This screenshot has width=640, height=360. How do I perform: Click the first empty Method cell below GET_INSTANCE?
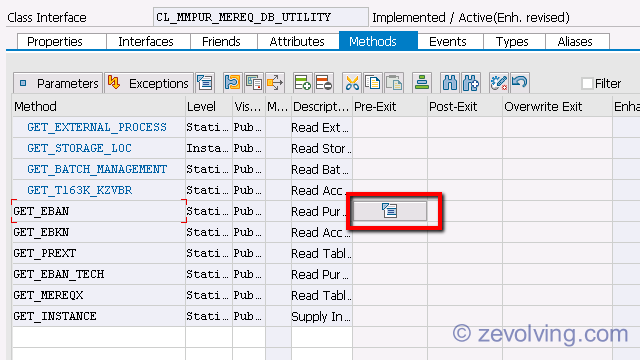point(99,337)
